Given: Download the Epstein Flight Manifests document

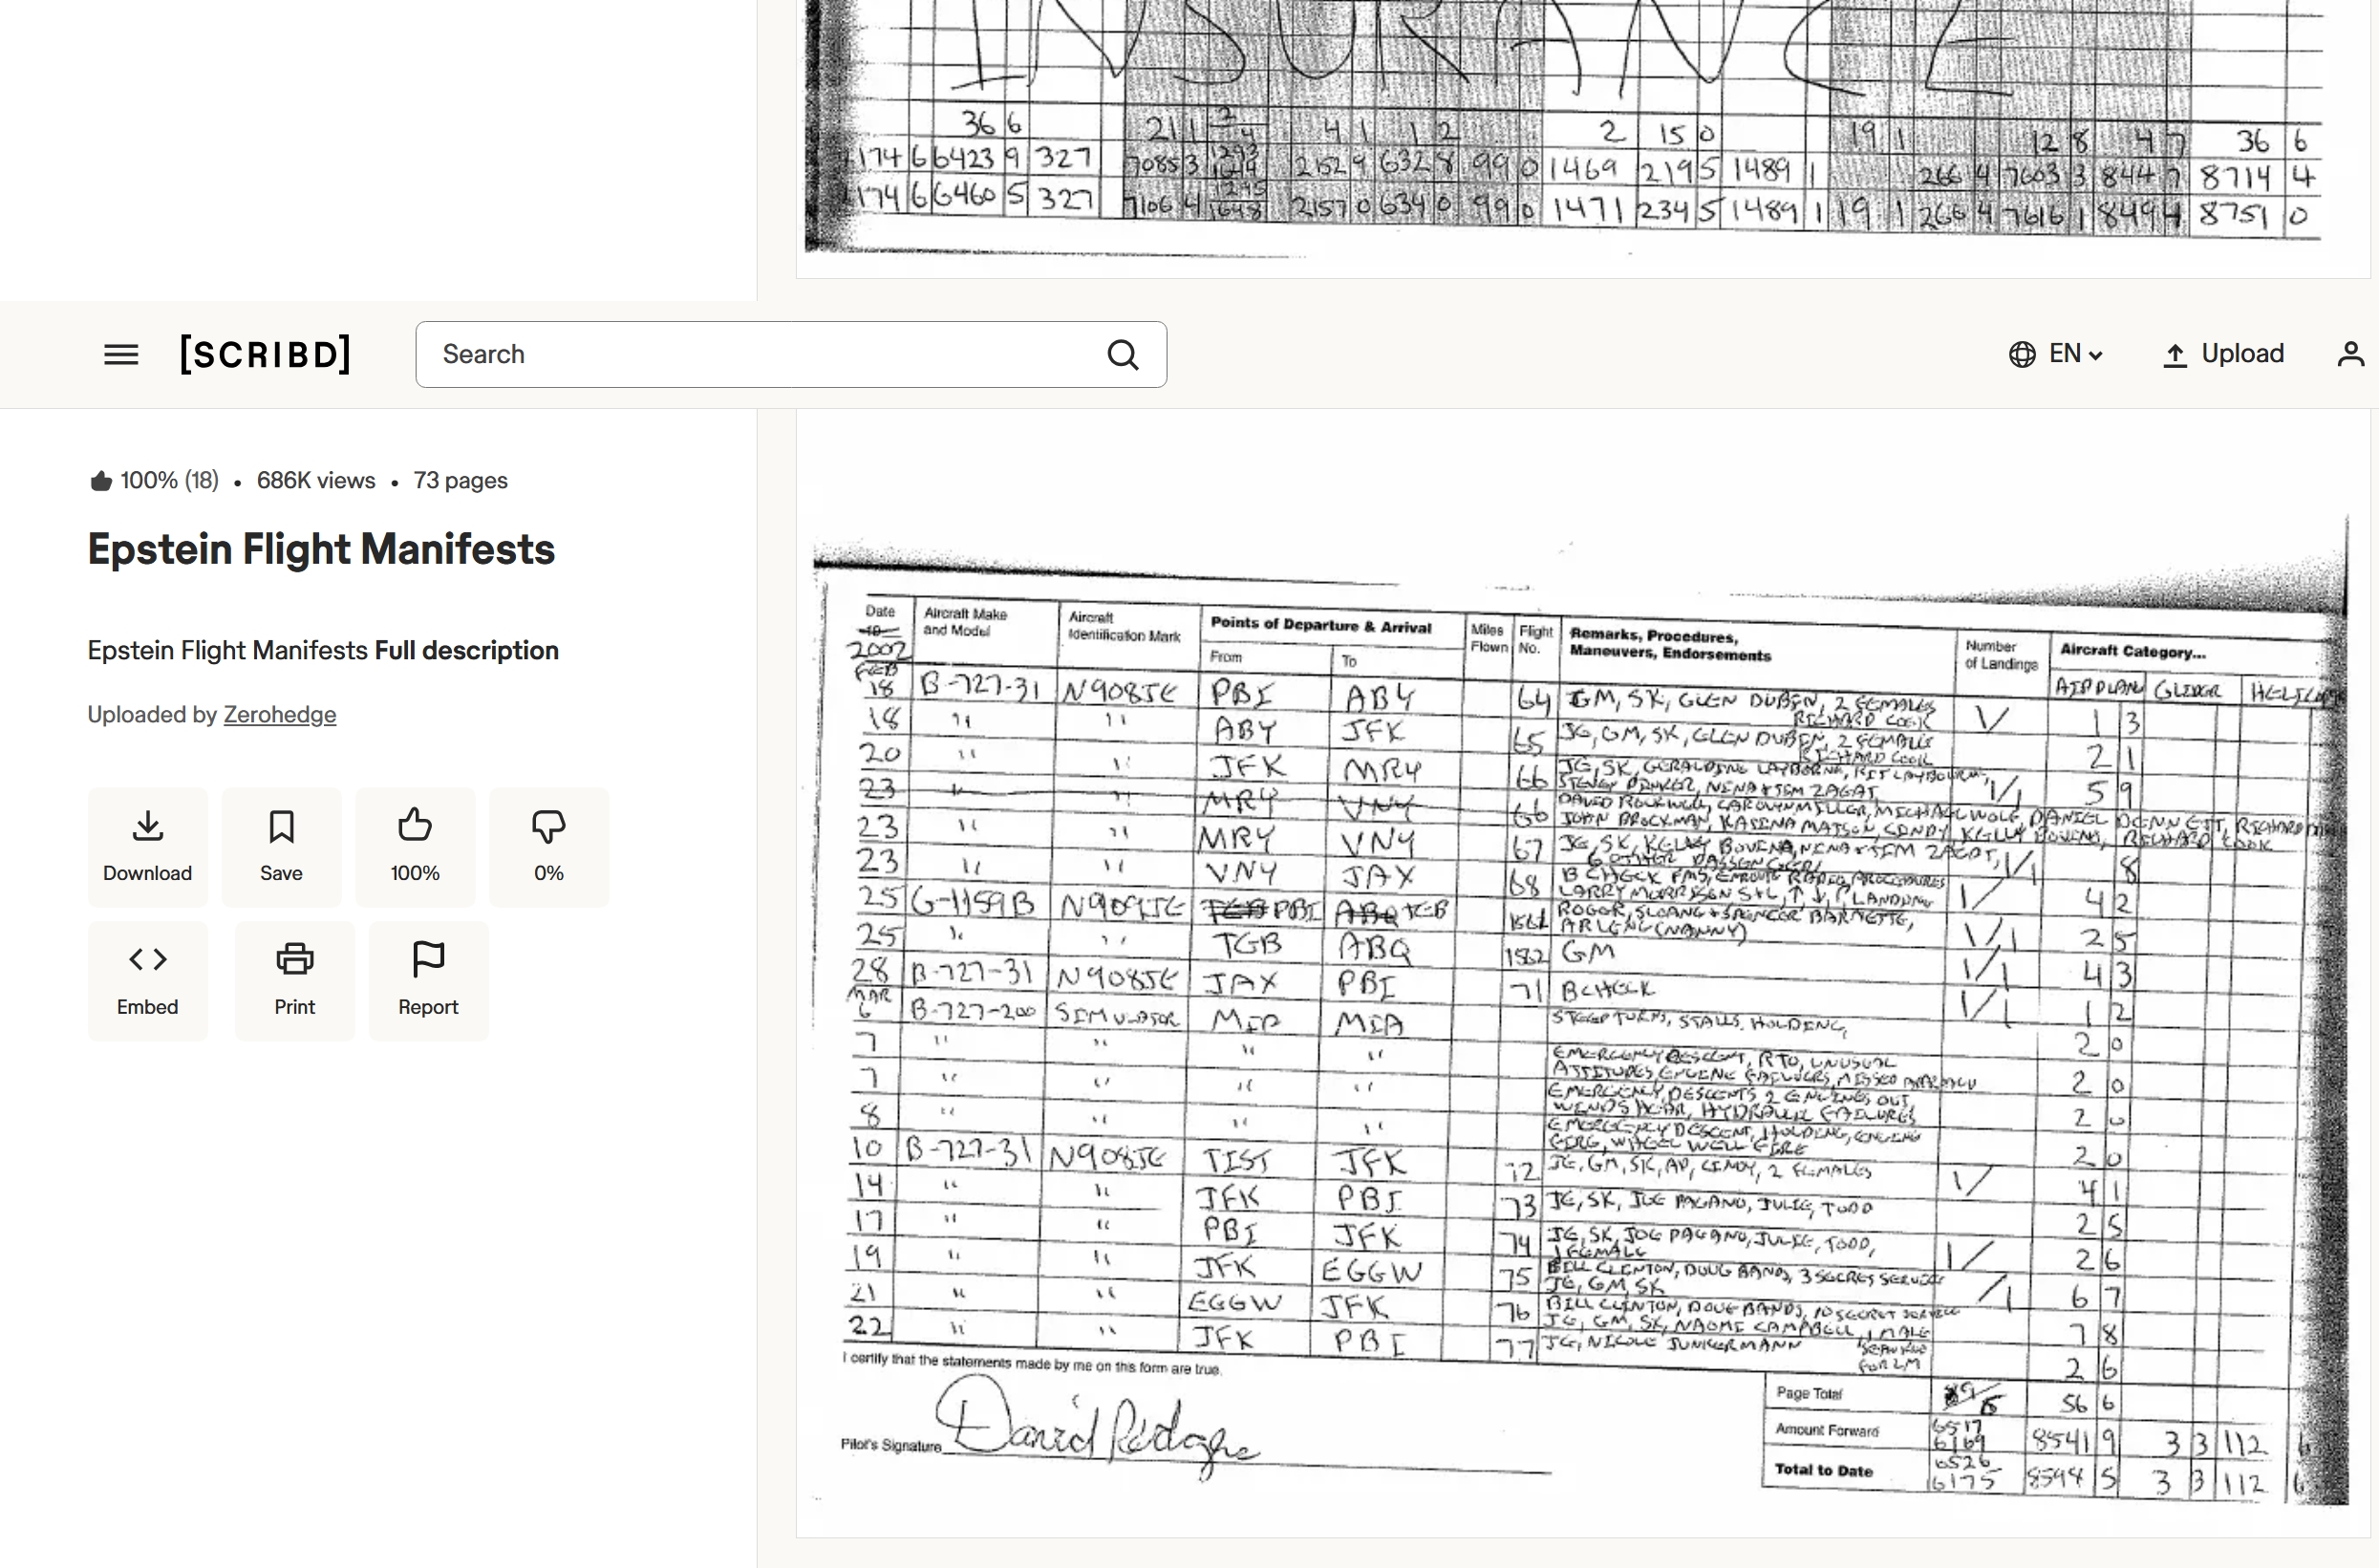Looking at the screenshot, I should pos(148,847).
